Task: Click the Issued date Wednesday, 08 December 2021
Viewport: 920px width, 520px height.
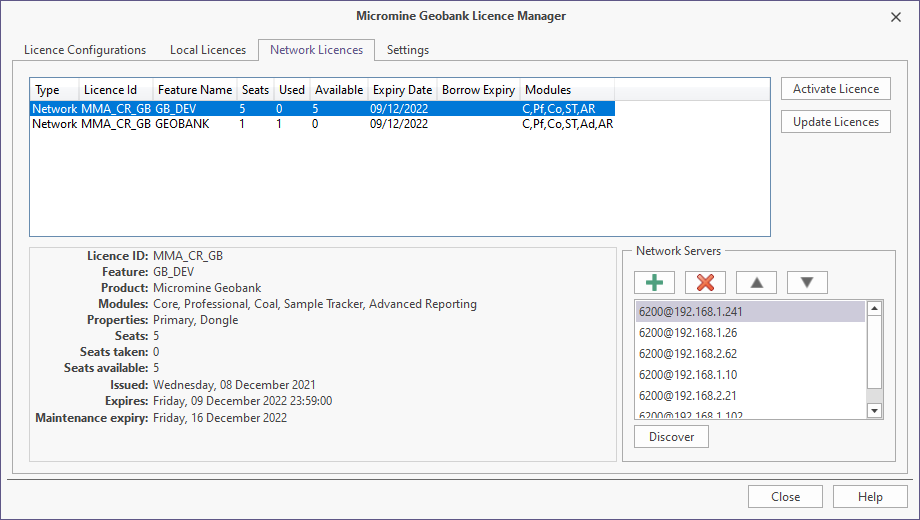Action: (234, 385)
